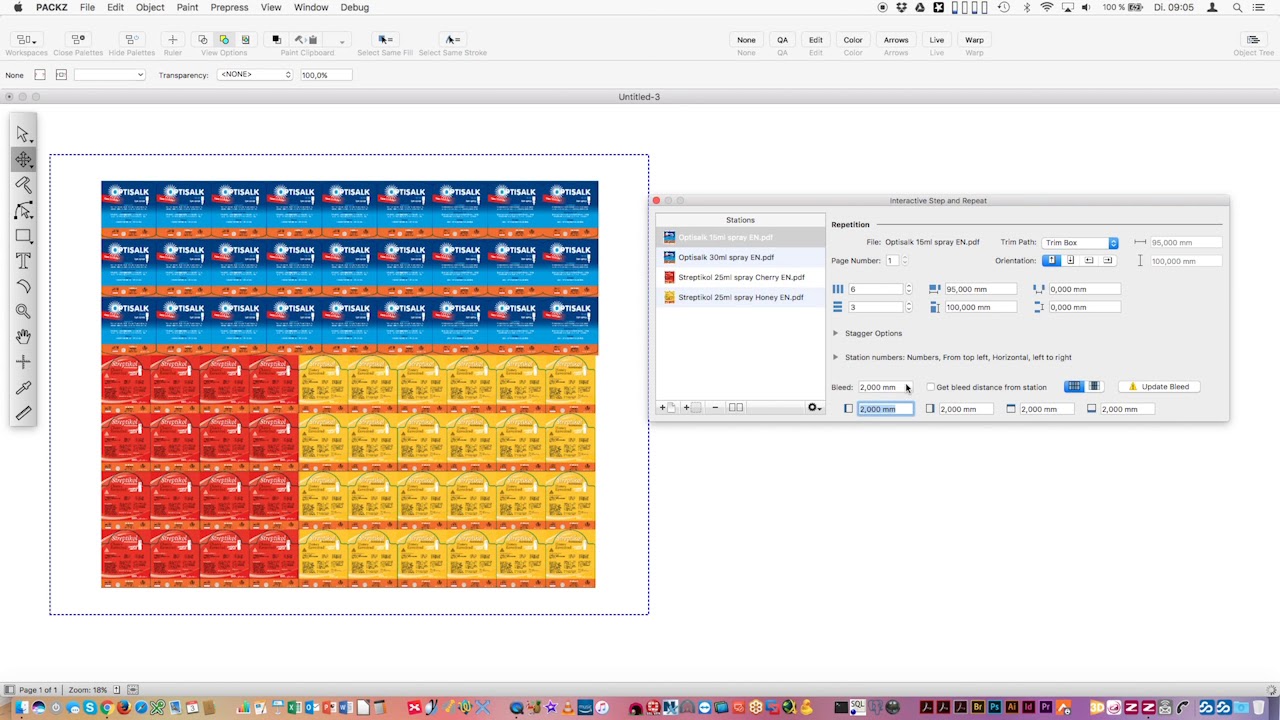1280x720 pixels.
Task: Select the Hand pan tool
Action: tap(23, 337)
